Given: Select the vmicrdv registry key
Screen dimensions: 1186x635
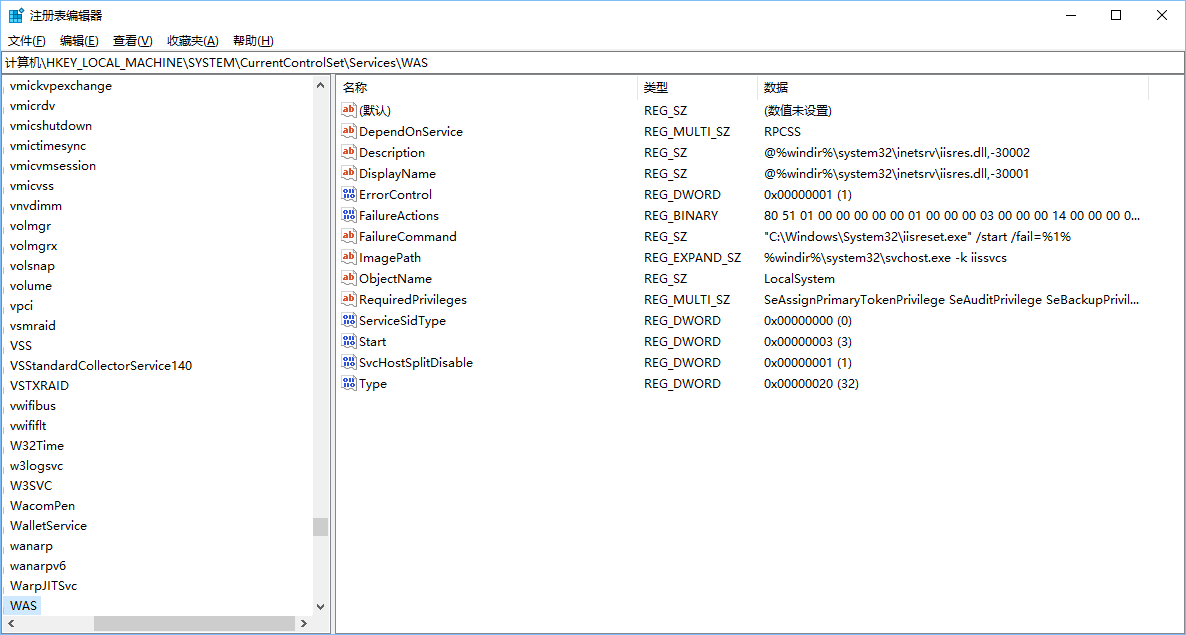Looking at the screenshot, I should (x=33, y=106).
